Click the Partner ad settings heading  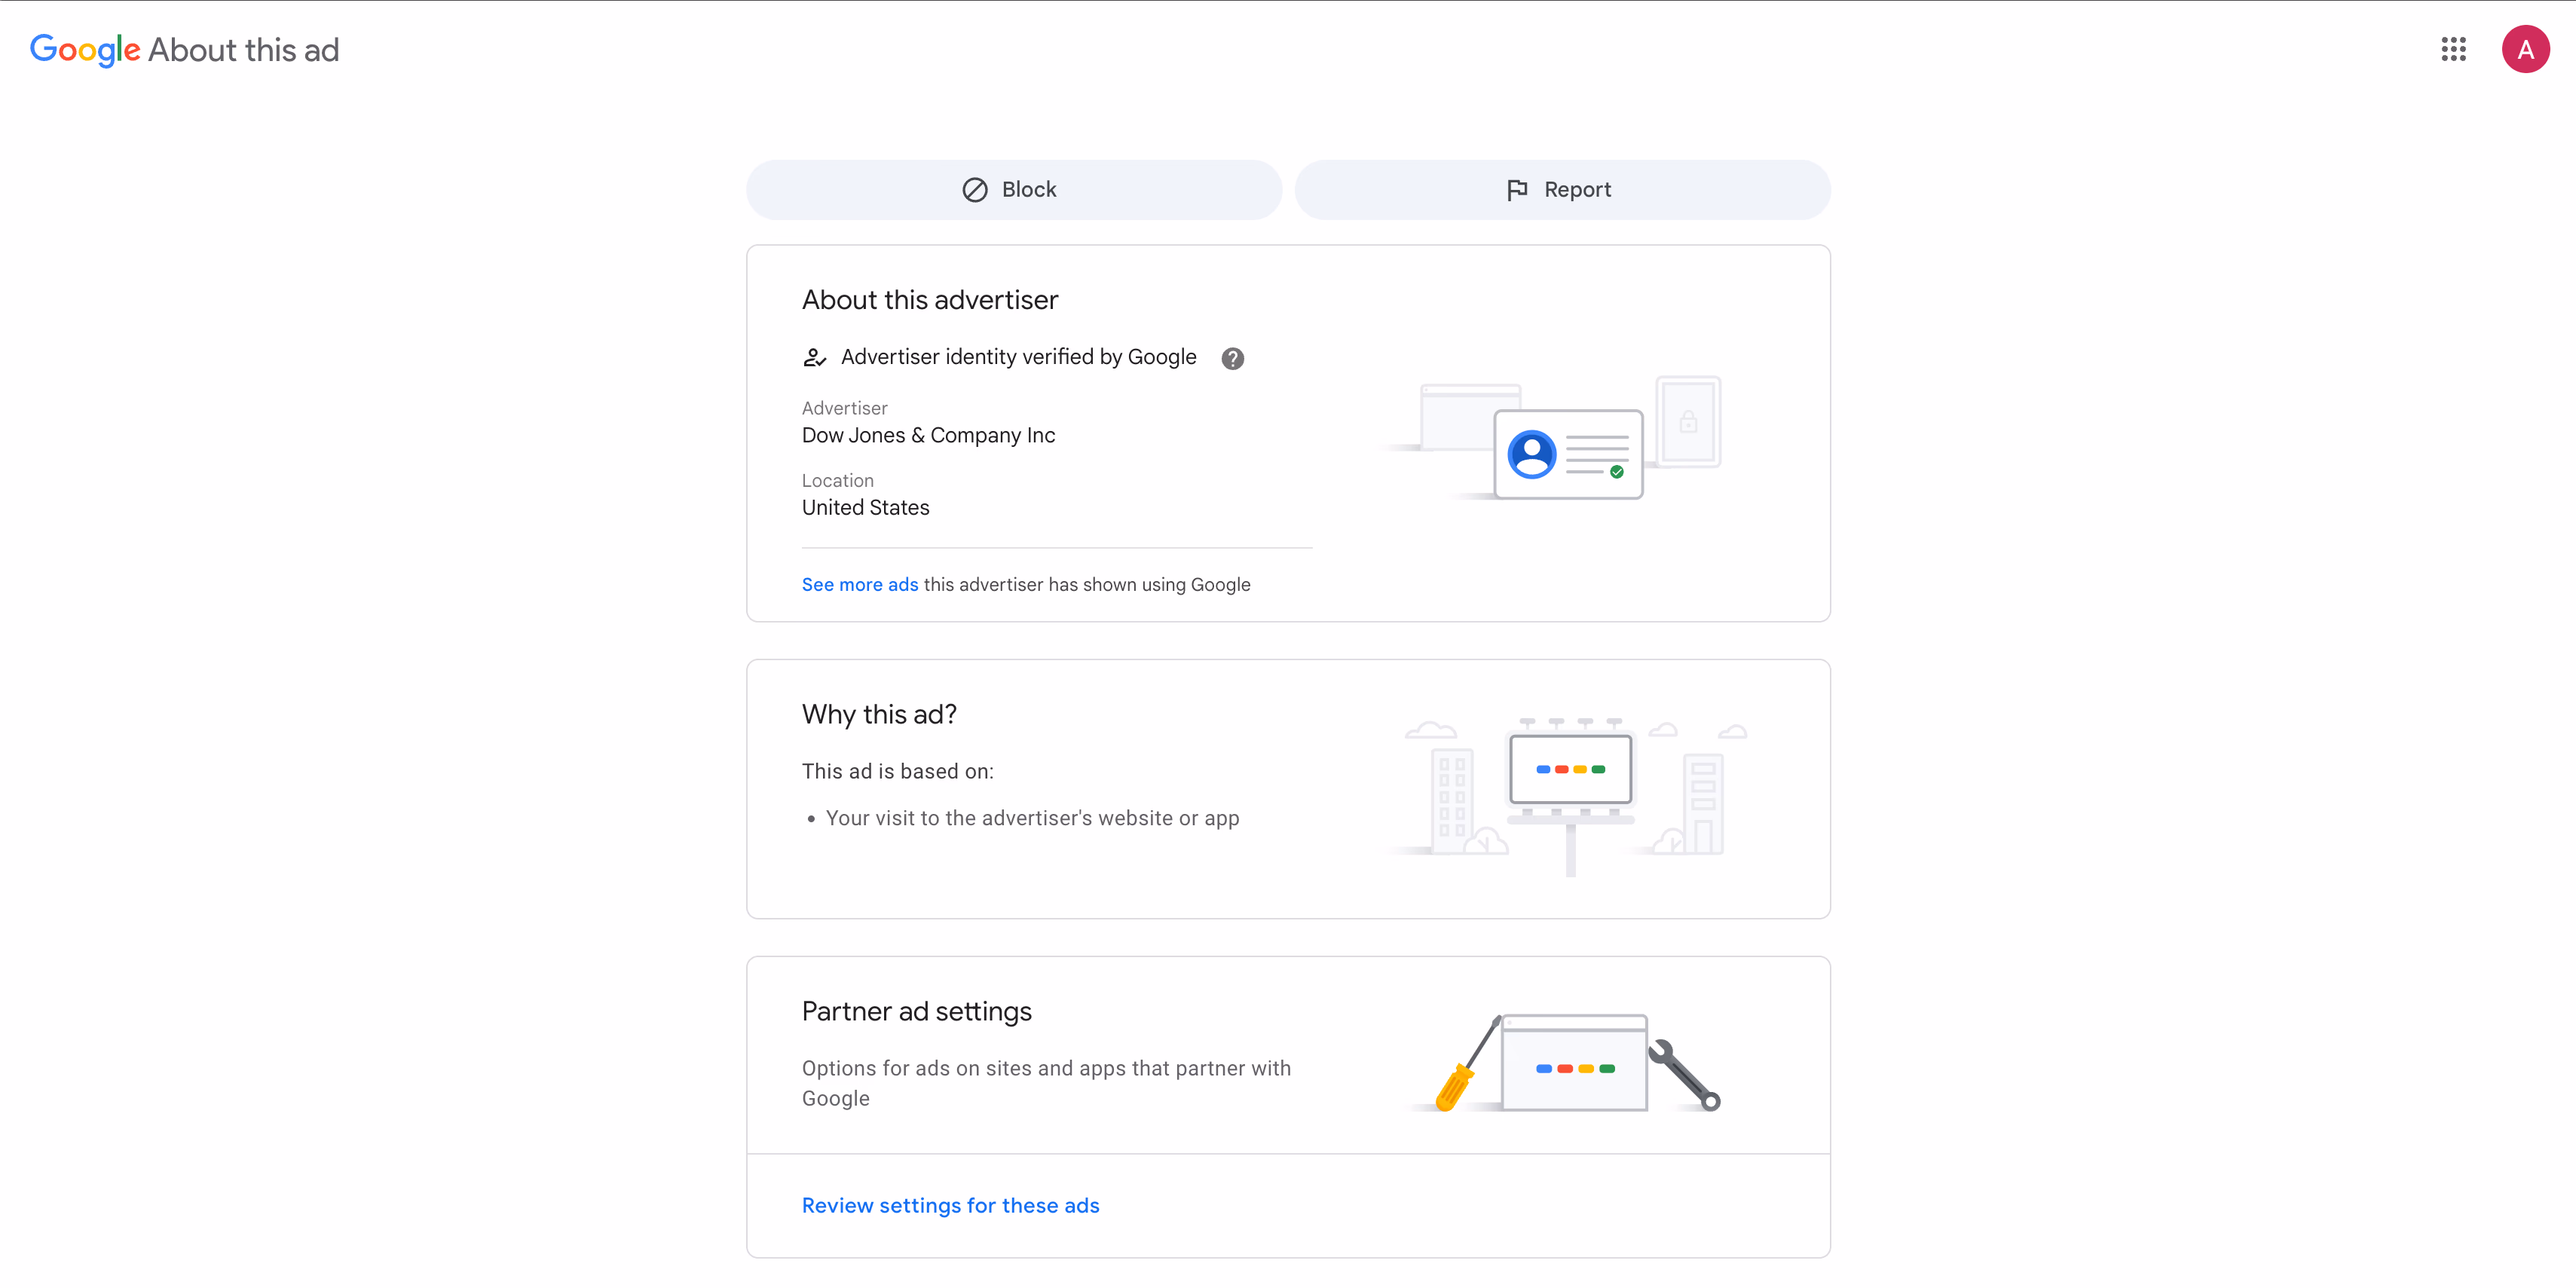(x=916, y=1011)
